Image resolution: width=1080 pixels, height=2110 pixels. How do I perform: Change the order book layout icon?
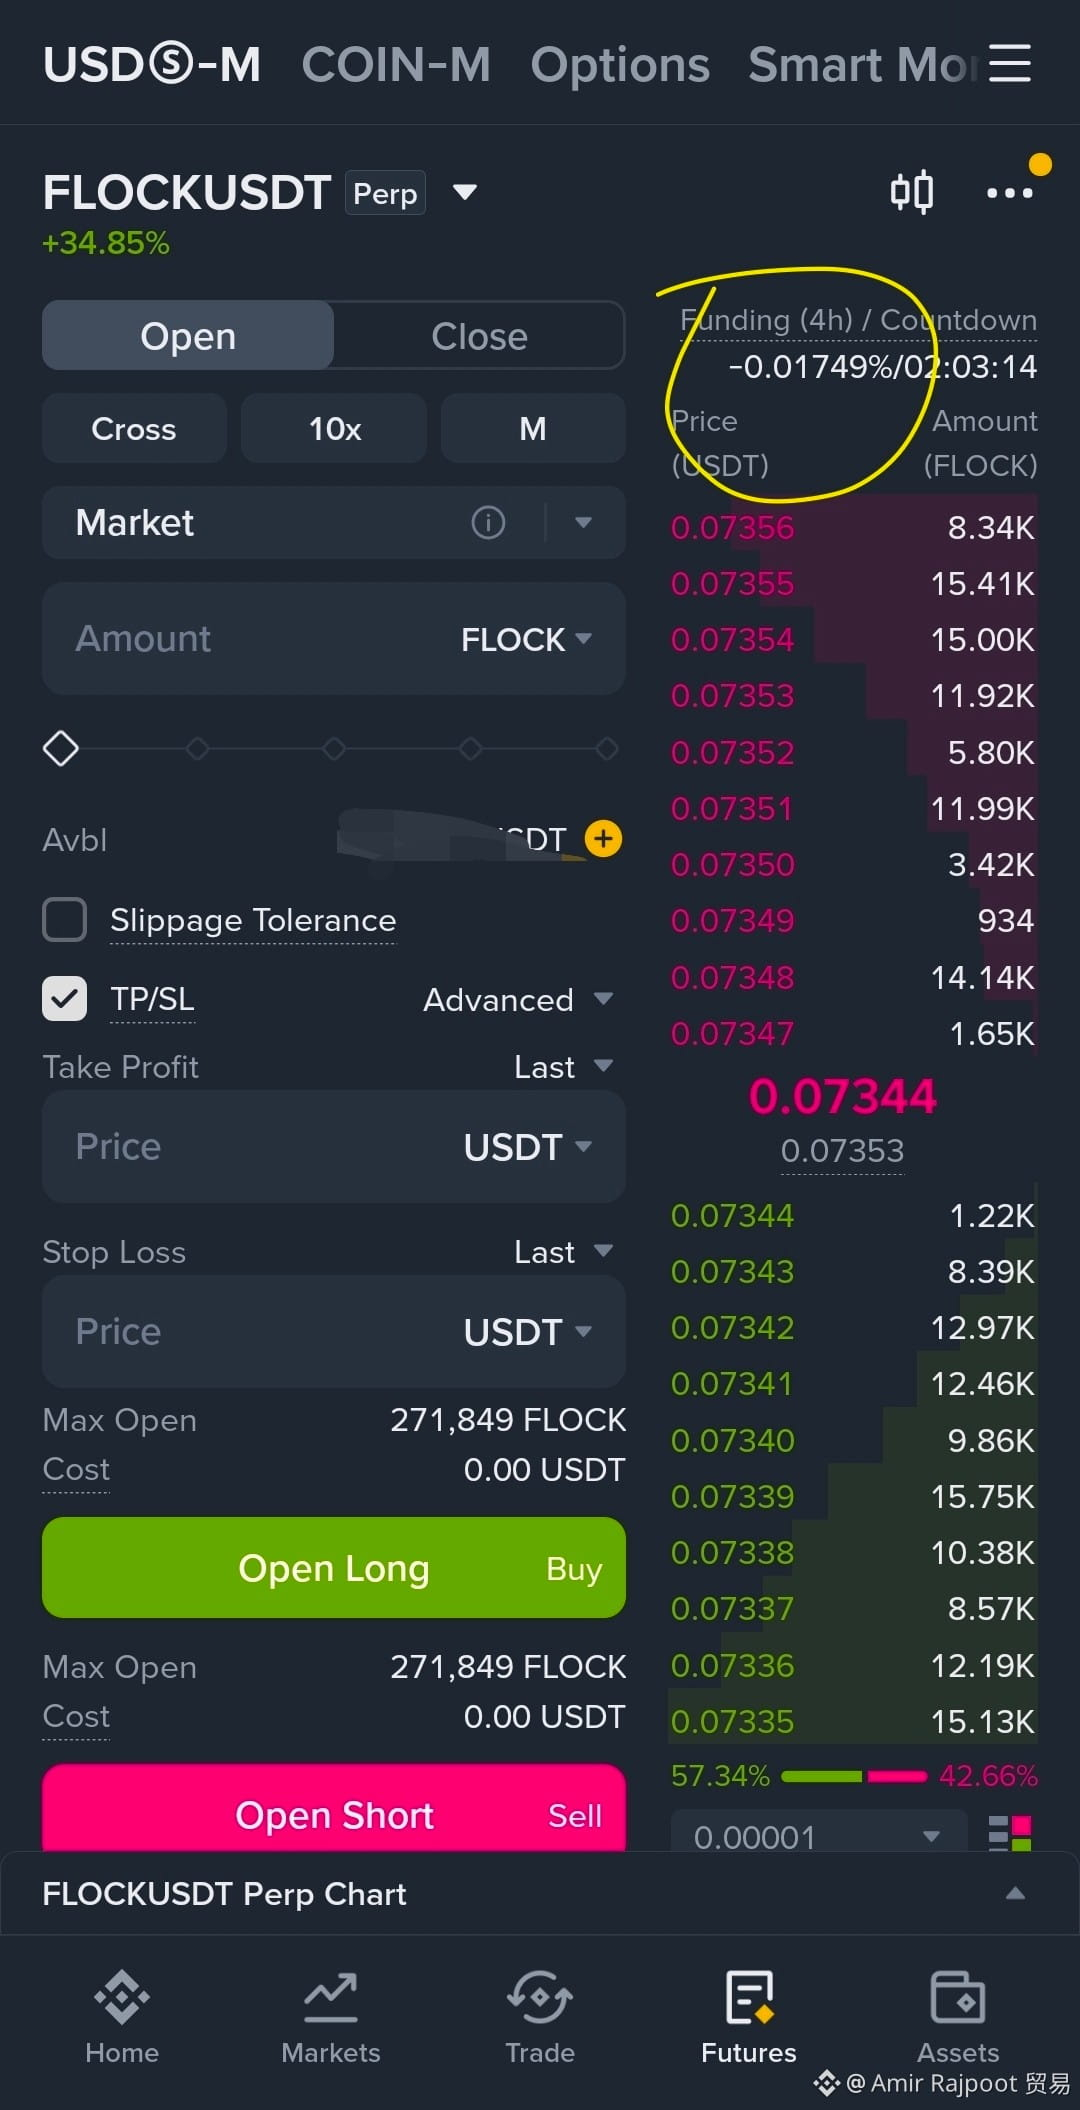tap(1010, 1833)
